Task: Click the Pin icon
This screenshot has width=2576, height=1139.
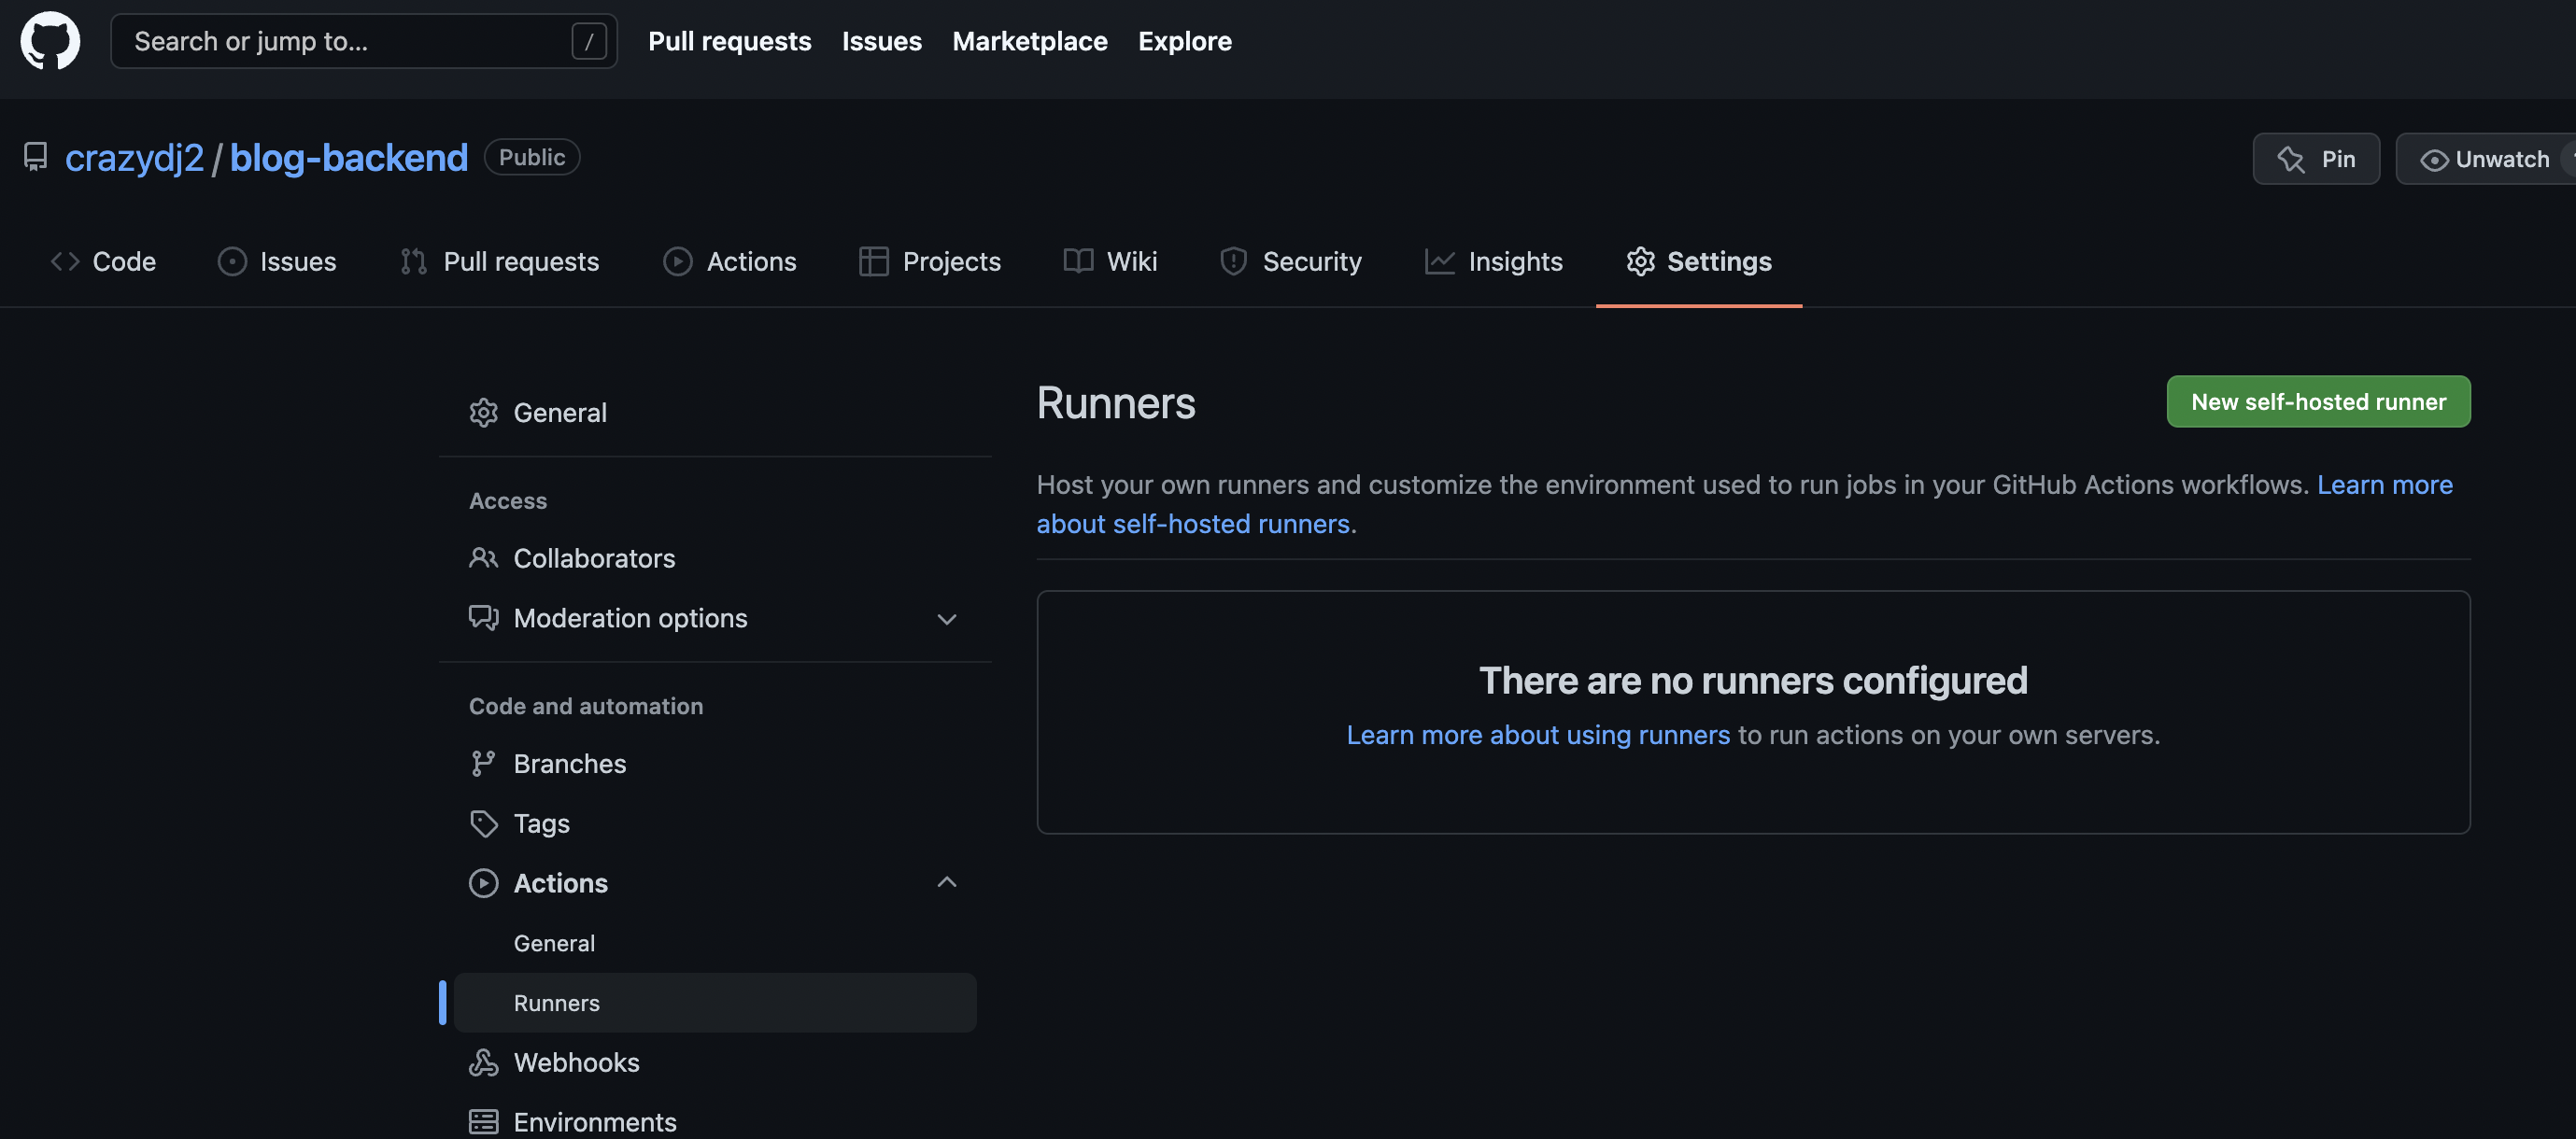Action: coord(2291,159)
